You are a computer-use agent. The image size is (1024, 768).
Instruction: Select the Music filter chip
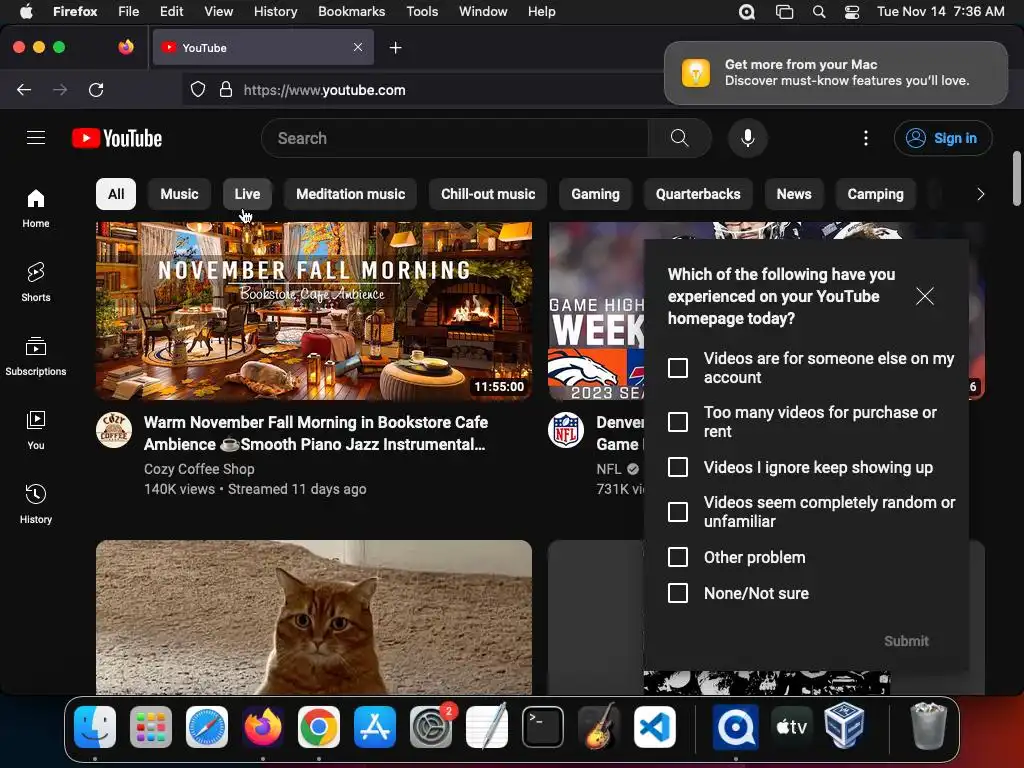pos(179,194)
